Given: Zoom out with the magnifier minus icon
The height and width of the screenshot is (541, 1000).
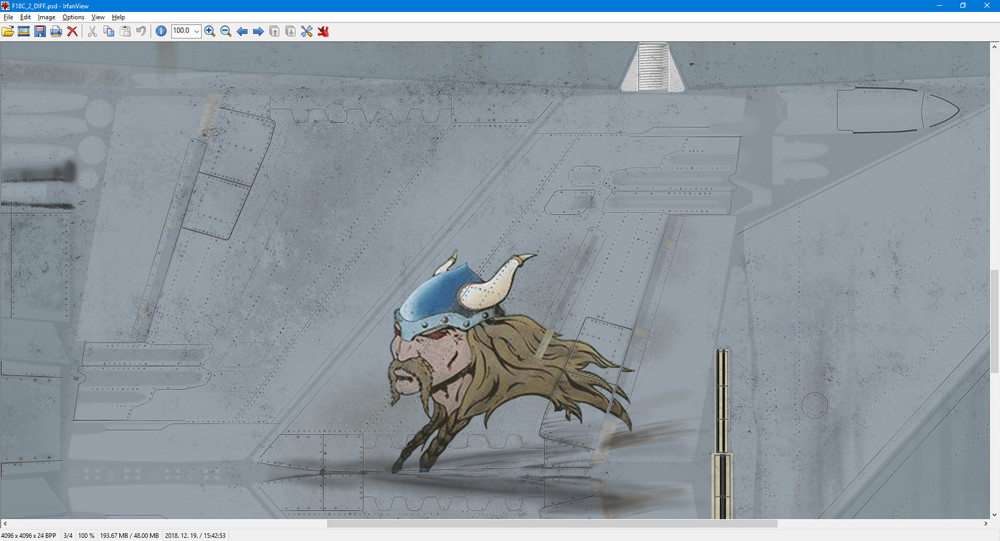Looking at the screenshot, I should click(x=226, y=31).
